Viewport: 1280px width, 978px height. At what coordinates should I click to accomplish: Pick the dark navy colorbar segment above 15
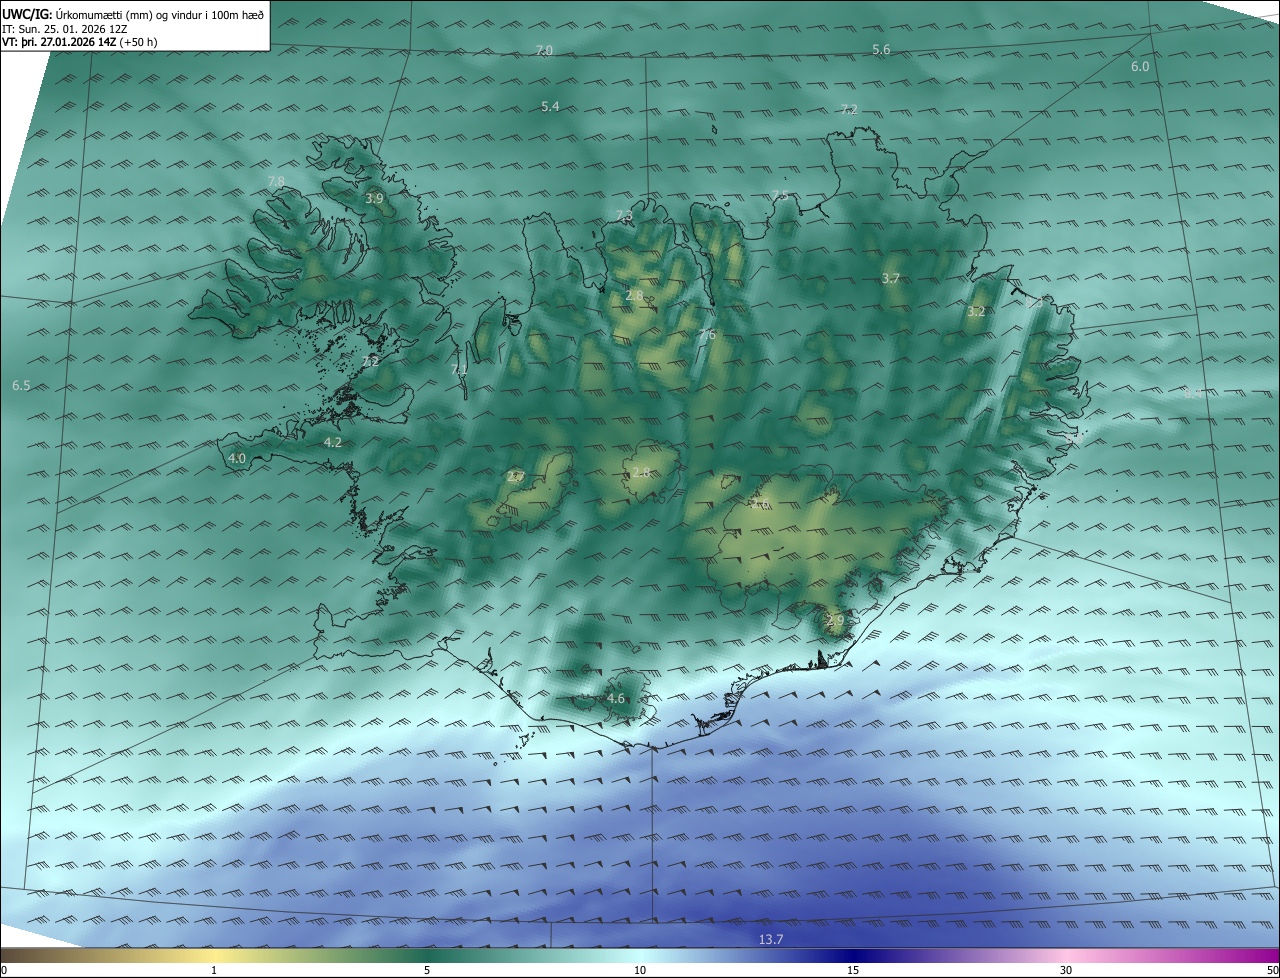(x=853, y=955)
